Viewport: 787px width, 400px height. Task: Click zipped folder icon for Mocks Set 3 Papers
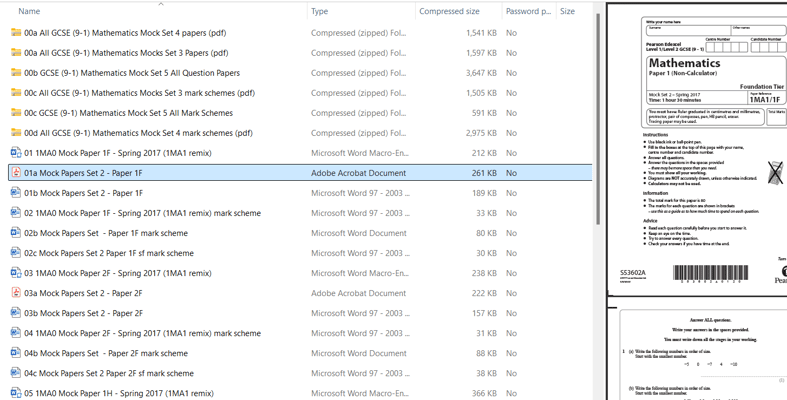pyautogui.click(x=16, y=53)
